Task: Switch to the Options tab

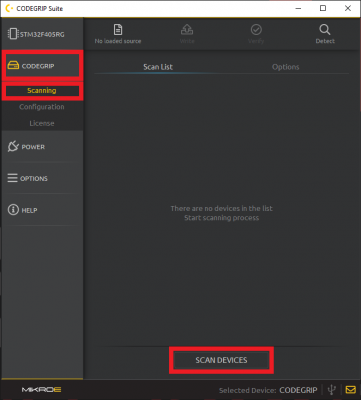Action: tap(286, 67)
